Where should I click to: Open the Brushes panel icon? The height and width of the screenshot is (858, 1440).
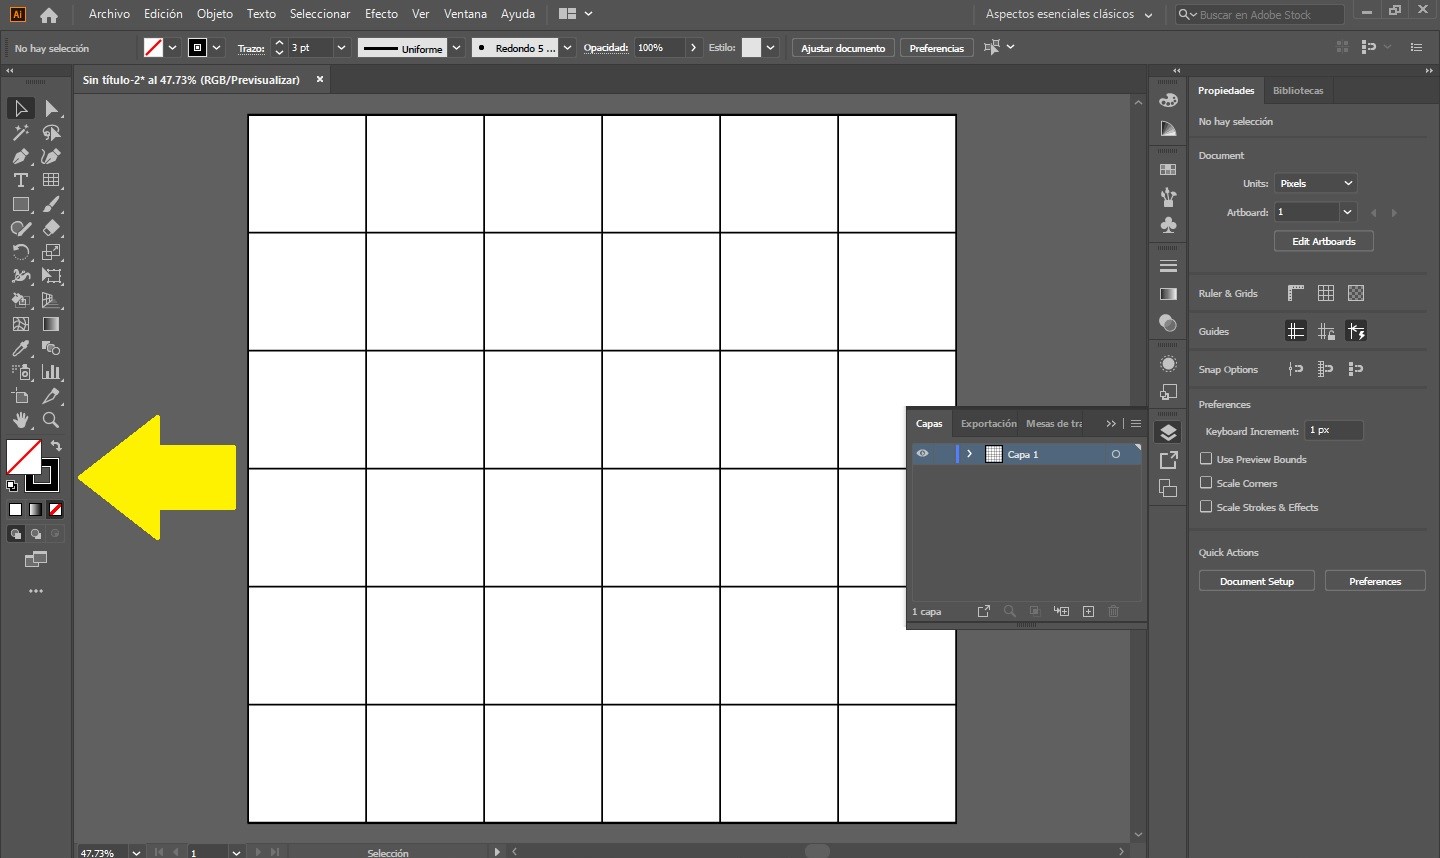(x=1168, y=197)
